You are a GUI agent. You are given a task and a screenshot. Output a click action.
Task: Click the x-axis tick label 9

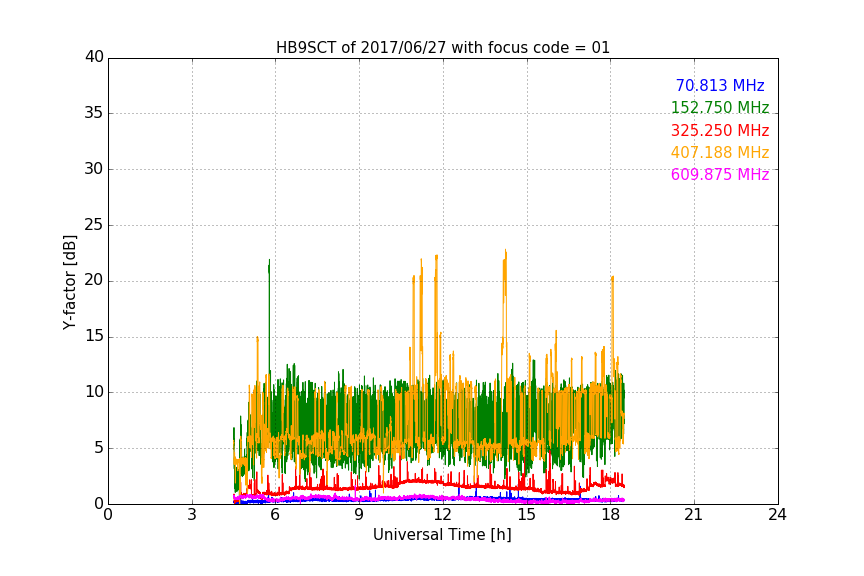coord(359,515)
